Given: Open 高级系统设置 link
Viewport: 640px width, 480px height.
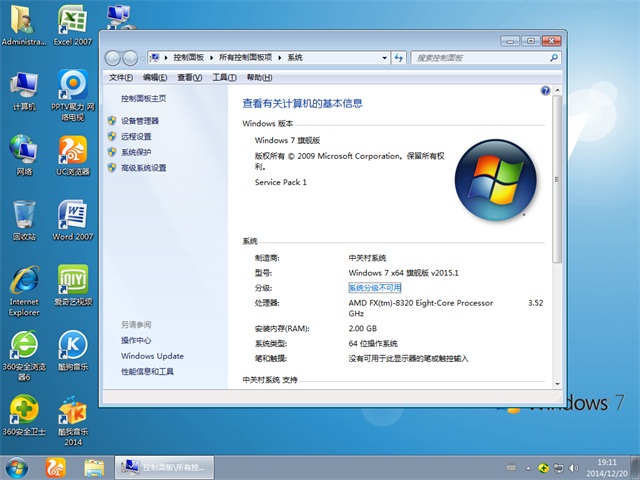Looking at the screenshot, I should click(144, 168).
